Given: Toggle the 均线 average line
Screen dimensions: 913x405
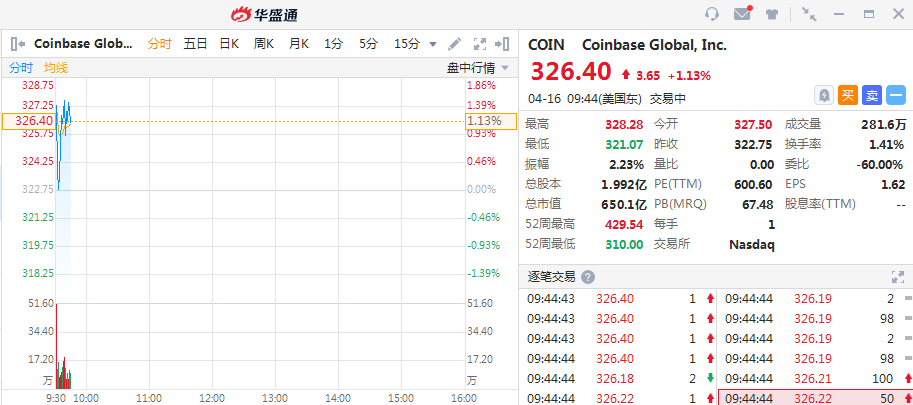Looking at the screenshot, I should [x=56, y=68].
